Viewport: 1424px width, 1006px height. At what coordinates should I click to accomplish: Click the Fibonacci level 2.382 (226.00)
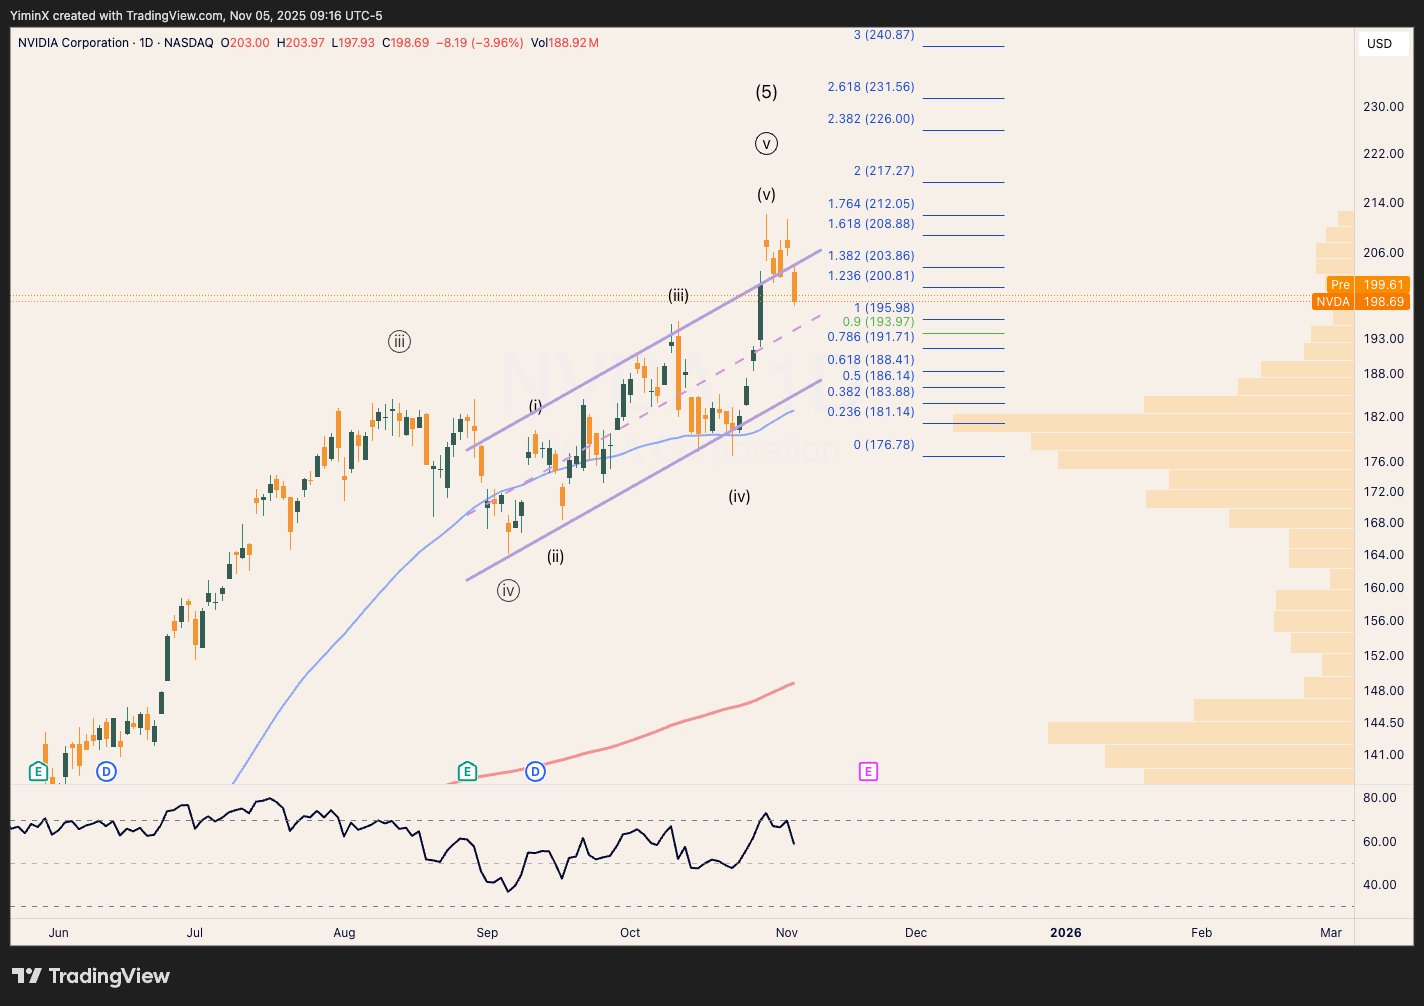(871, 119)
